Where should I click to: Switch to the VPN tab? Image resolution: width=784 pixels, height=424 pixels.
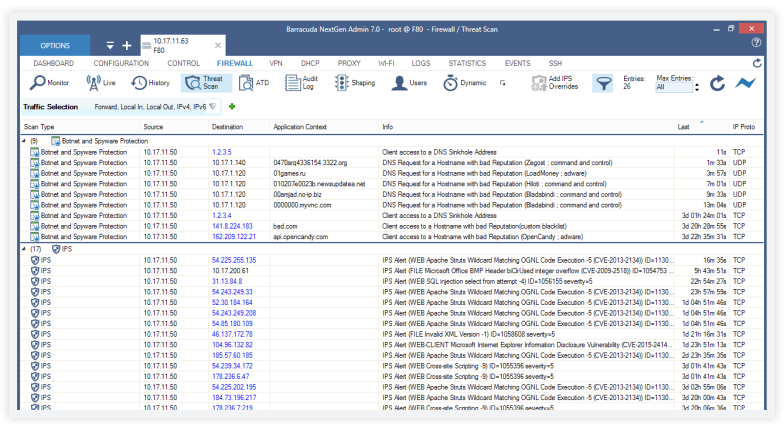point(276,64)
